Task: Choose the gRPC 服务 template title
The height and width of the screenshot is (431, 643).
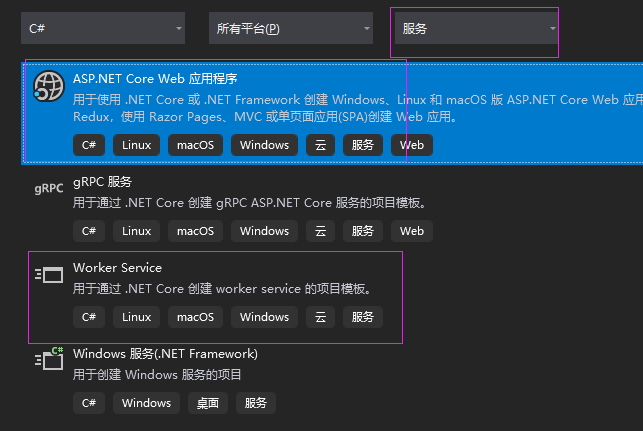Action: (102, 182)
